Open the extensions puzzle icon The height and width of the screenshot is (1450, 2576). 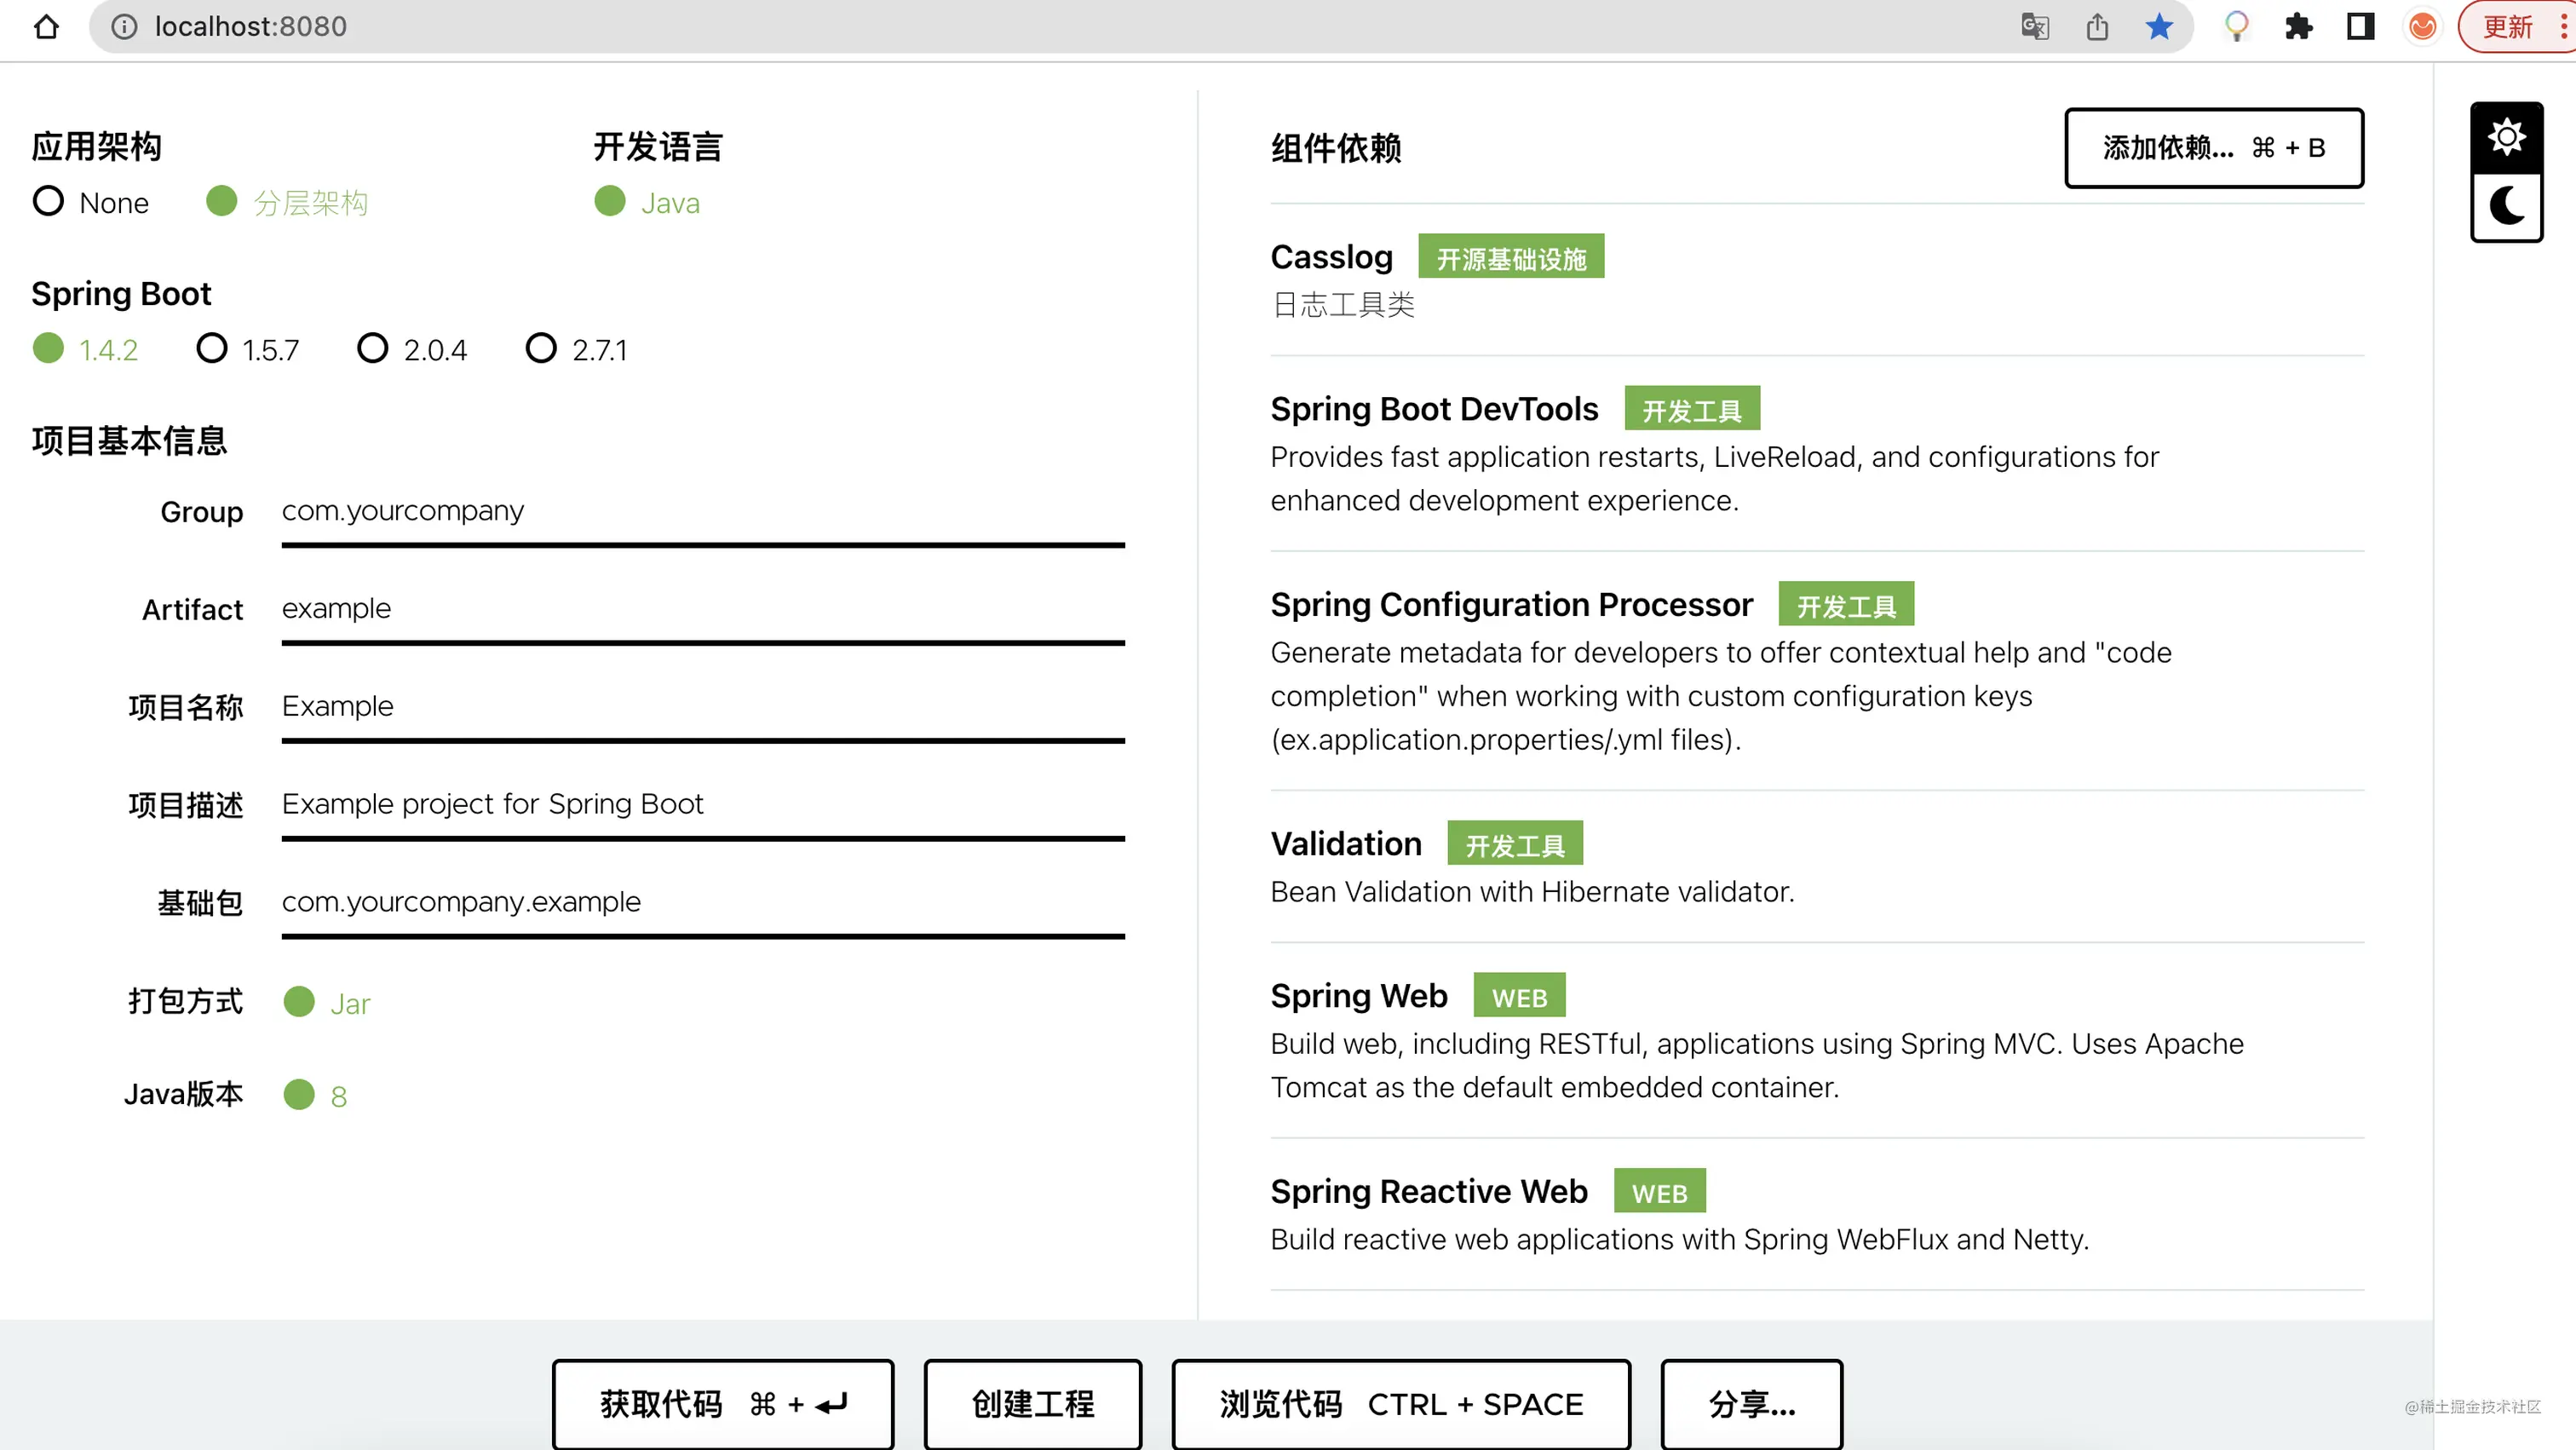2298,27
